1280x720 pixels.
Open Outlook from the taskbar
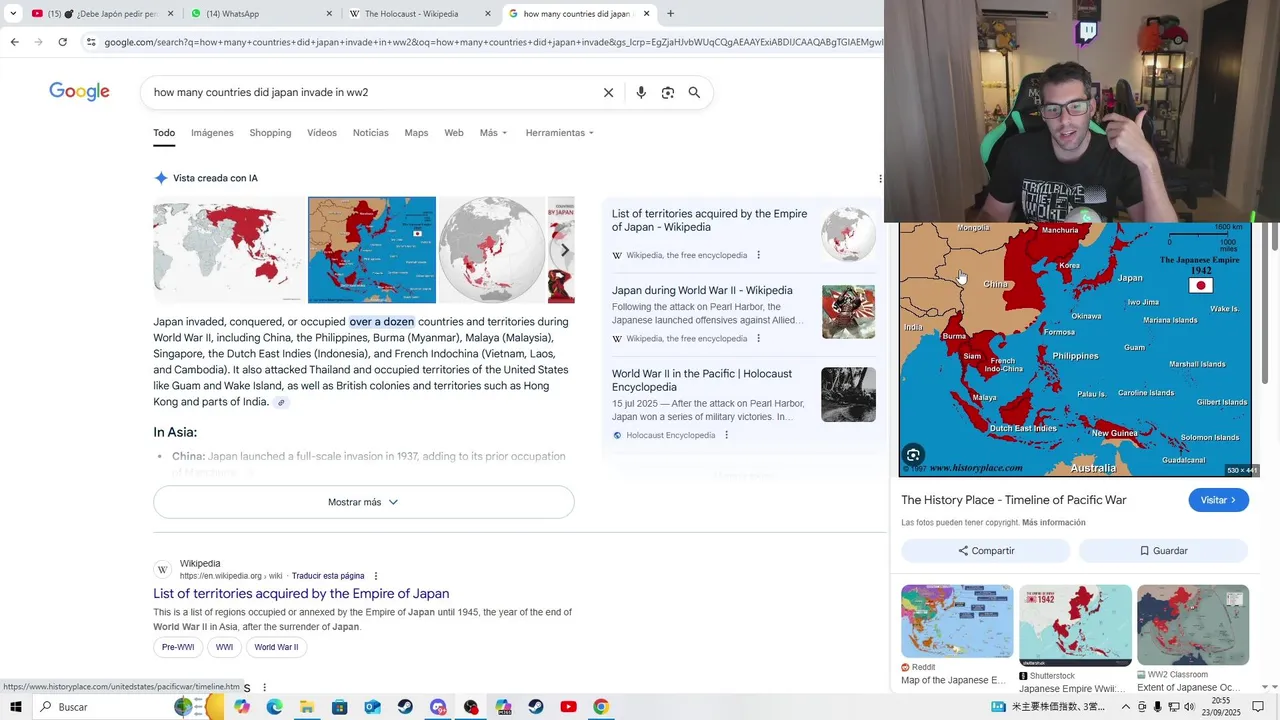tap(372, 707)
